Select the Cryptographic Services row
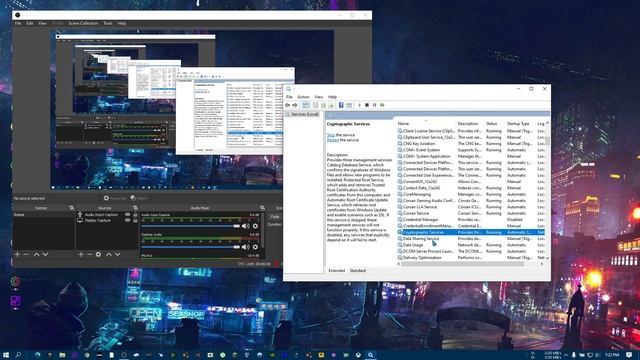Viewport: 640px width, 360px height. click(x=471, y=232)
